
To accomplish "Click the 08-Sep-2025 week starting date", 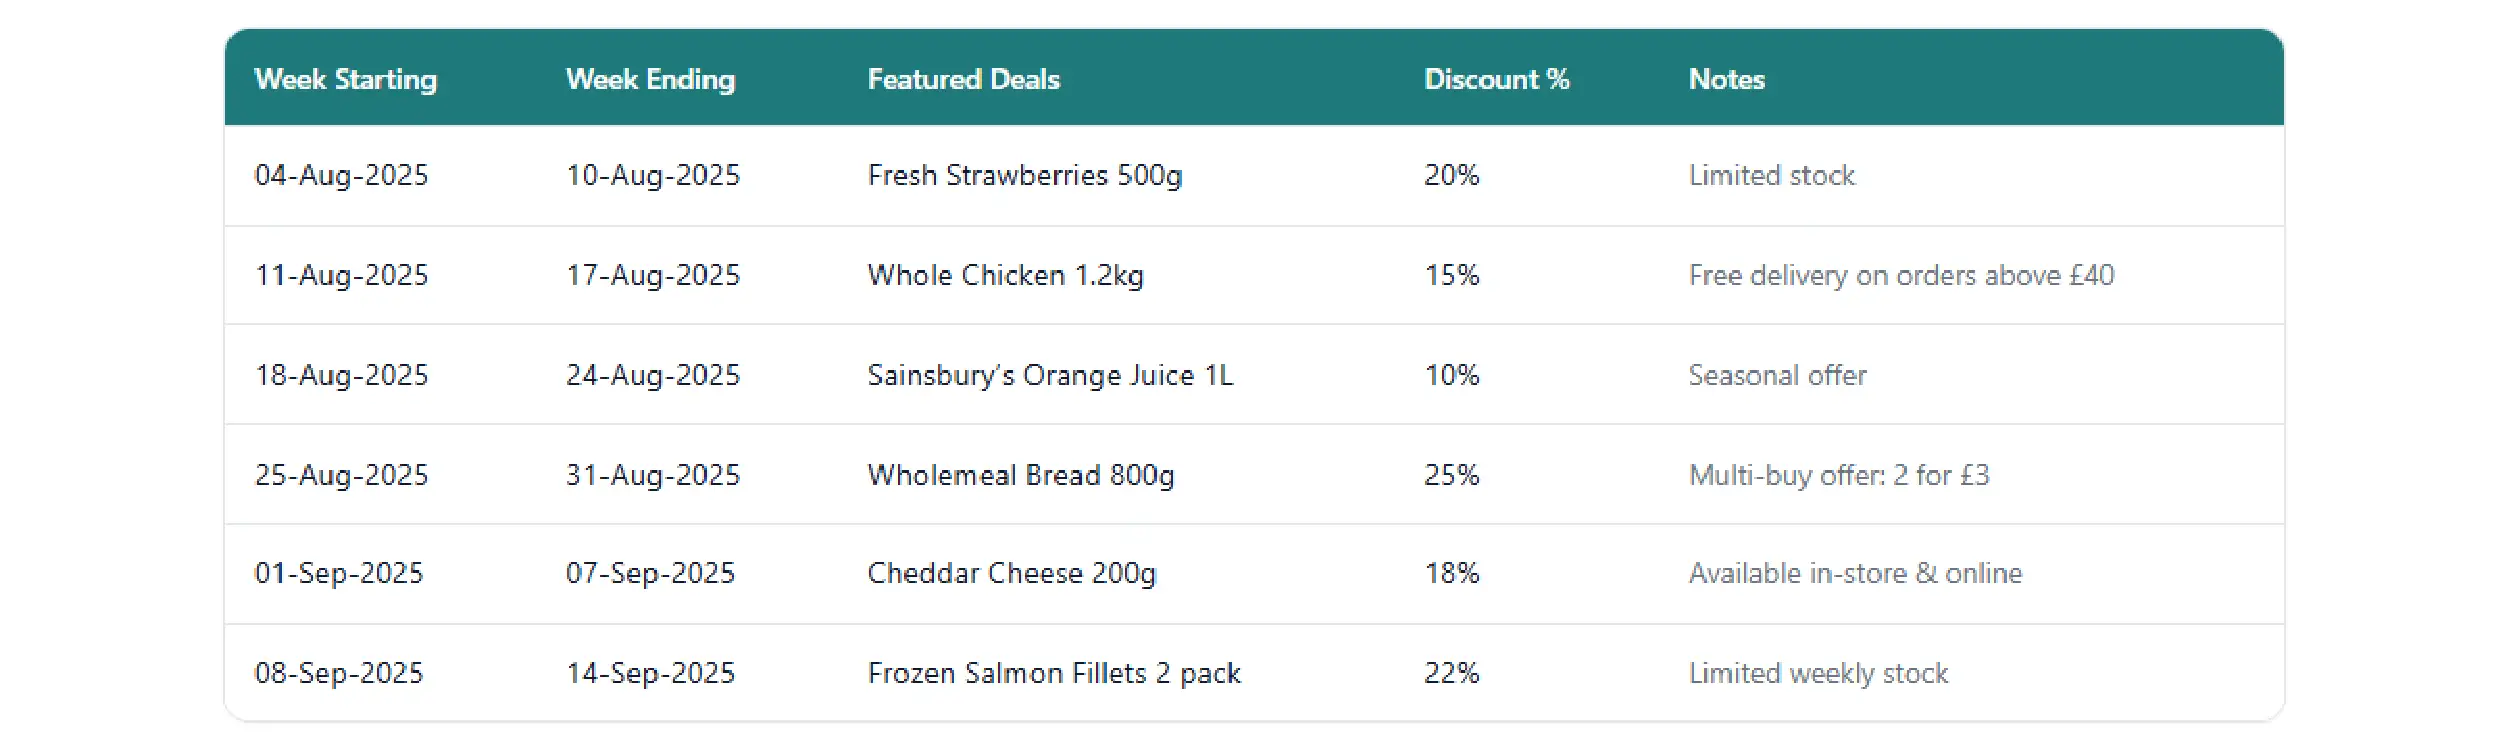I will [338, 673].
